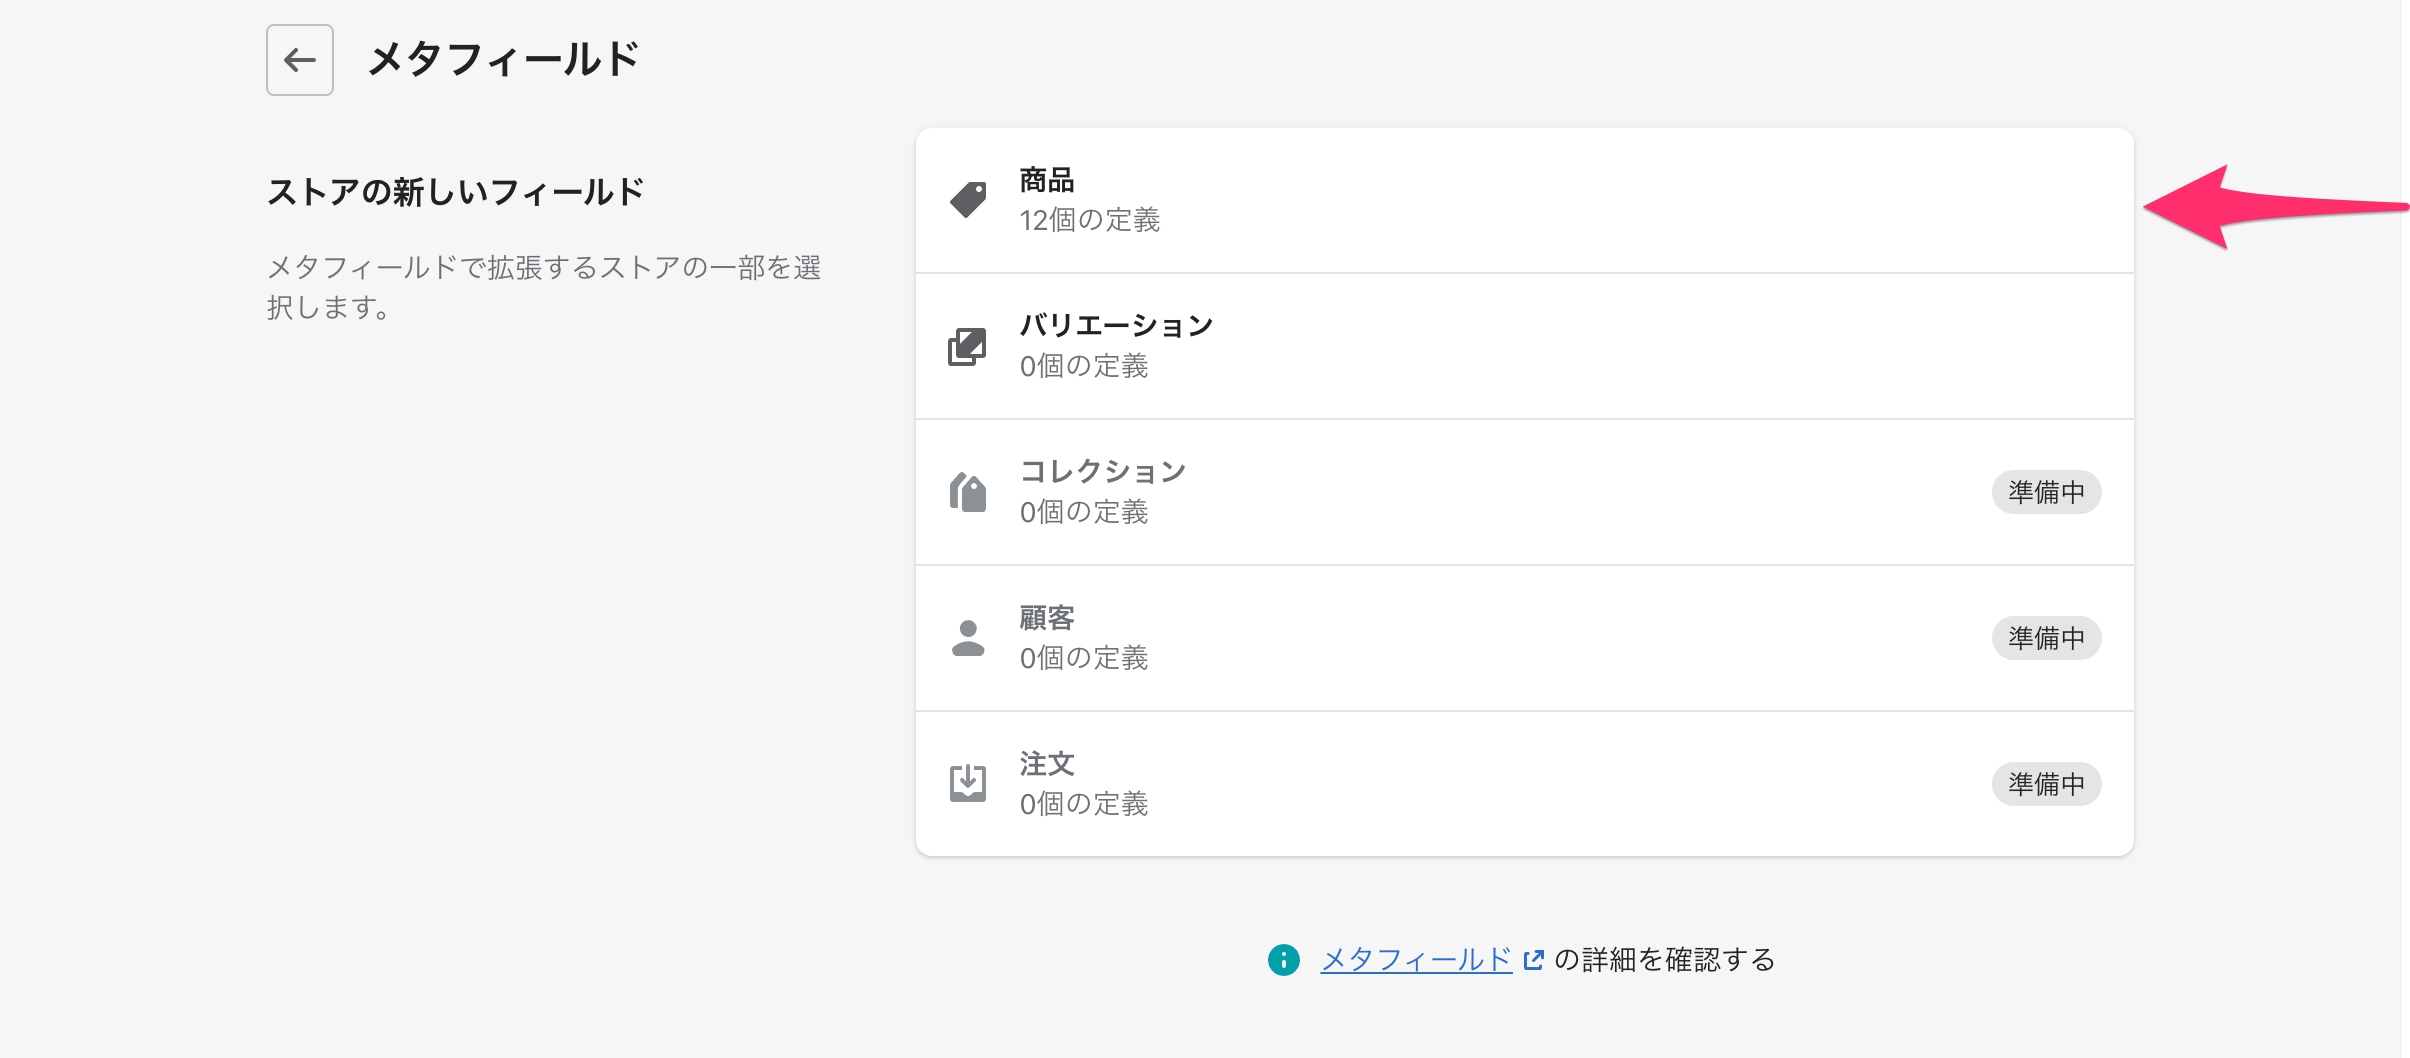Click the product tag icon
Viewport: 2410px width, 1058px height.
tap(968, 200)
